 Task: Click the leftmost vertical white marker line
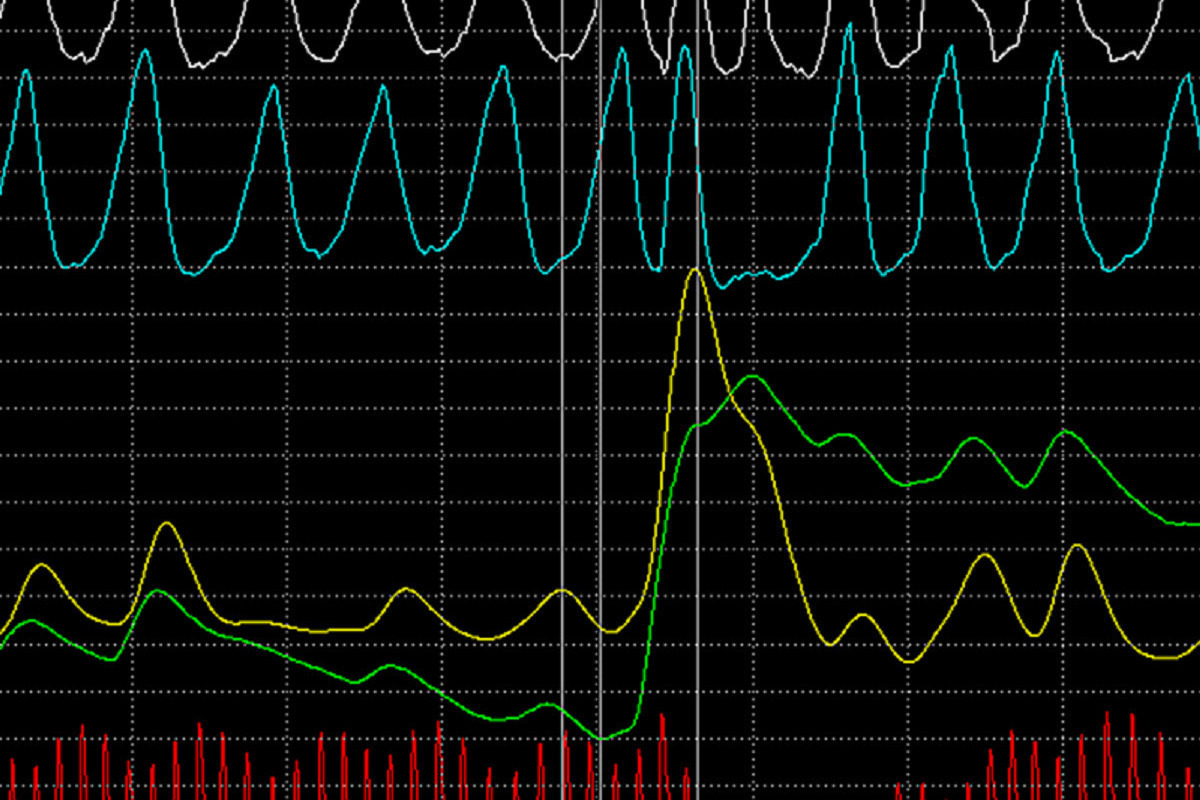click(562, 400)
